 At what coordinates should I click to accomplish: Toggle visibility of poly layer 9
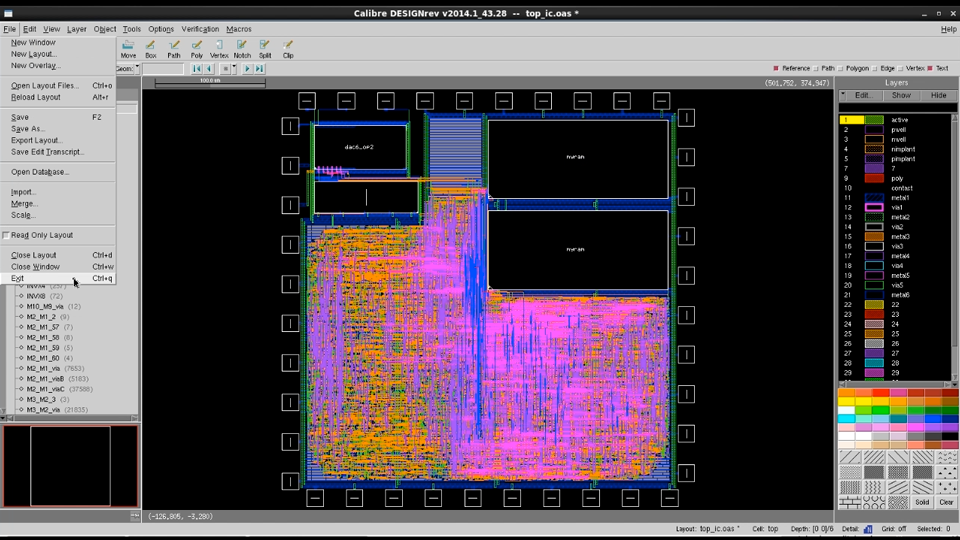[x=874, y=178]
